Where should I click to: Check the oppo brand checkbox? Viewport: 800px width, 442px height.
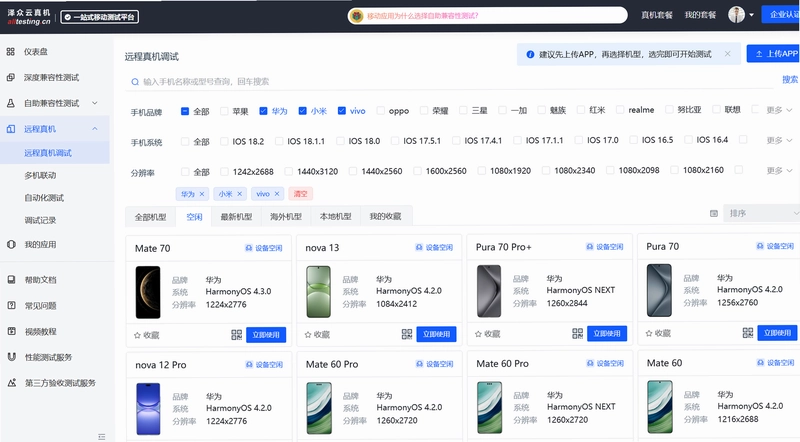pos(381,111)
